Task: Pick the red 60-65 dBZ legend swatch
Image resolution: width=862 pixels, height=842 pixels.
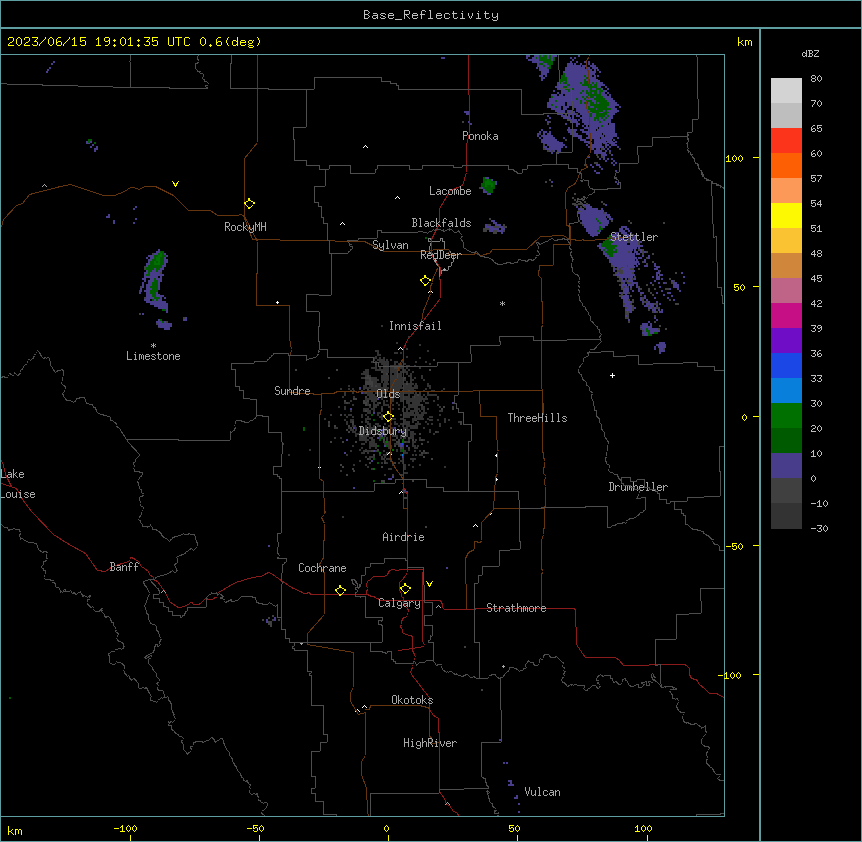Action: 786,141
